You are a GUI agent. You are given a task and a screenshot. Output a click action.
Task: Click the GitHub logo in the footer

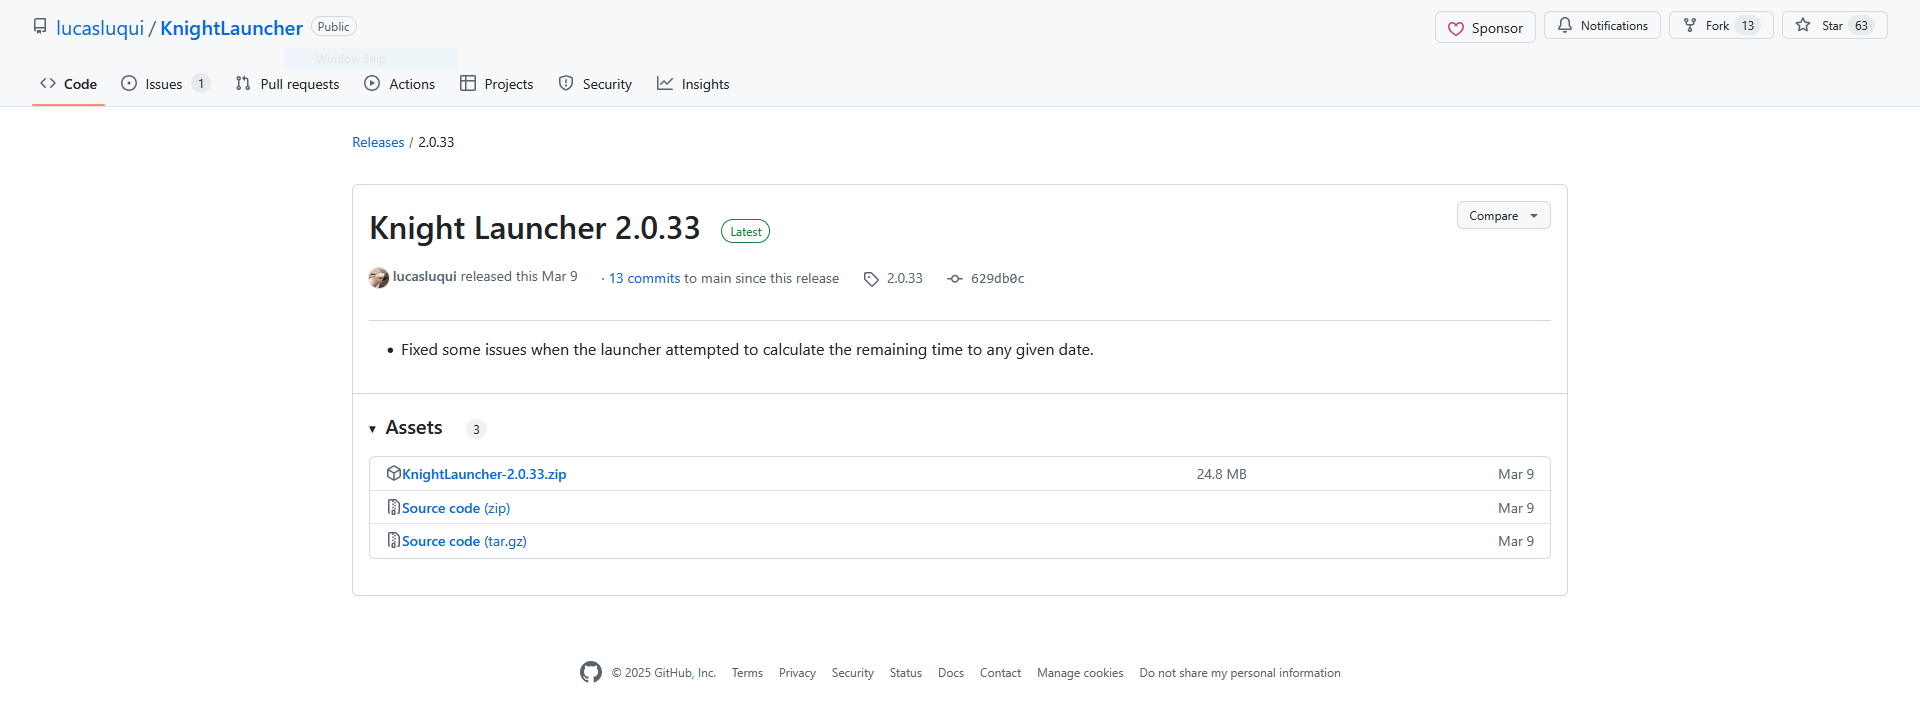[591, 672]
